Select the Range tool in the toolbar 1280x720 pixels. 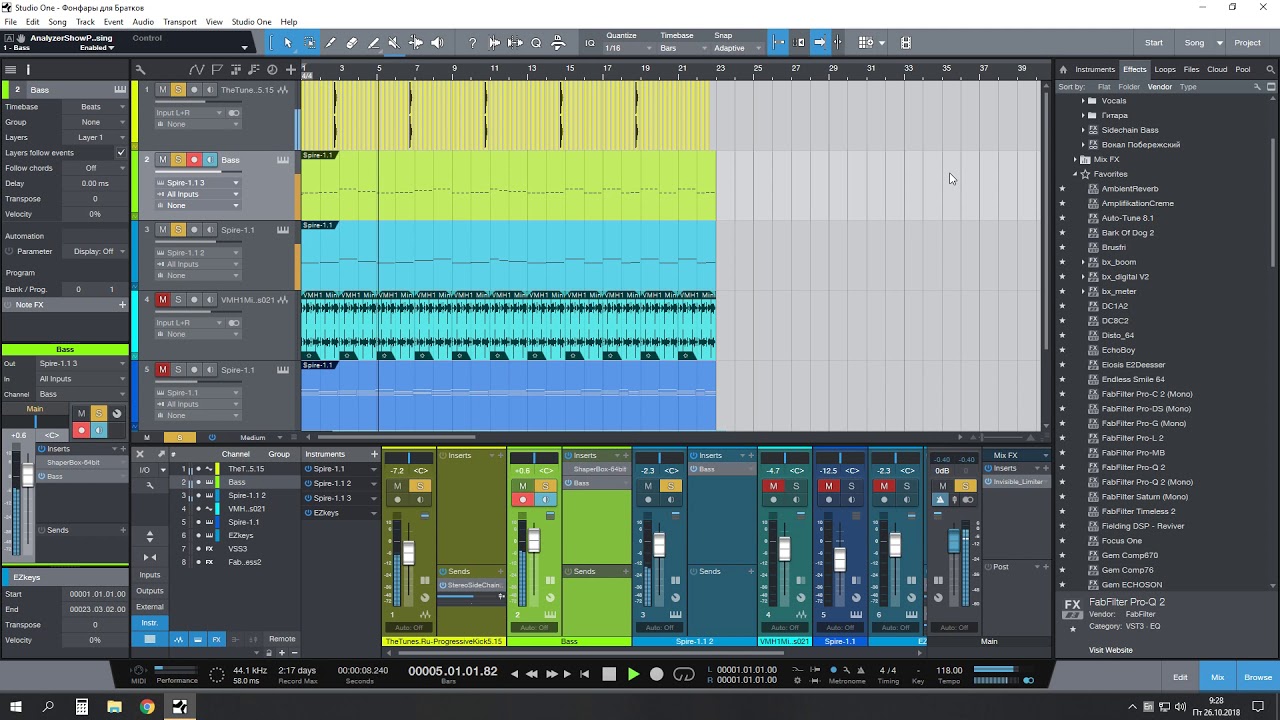pyautogui.click(x=310, y=43)
